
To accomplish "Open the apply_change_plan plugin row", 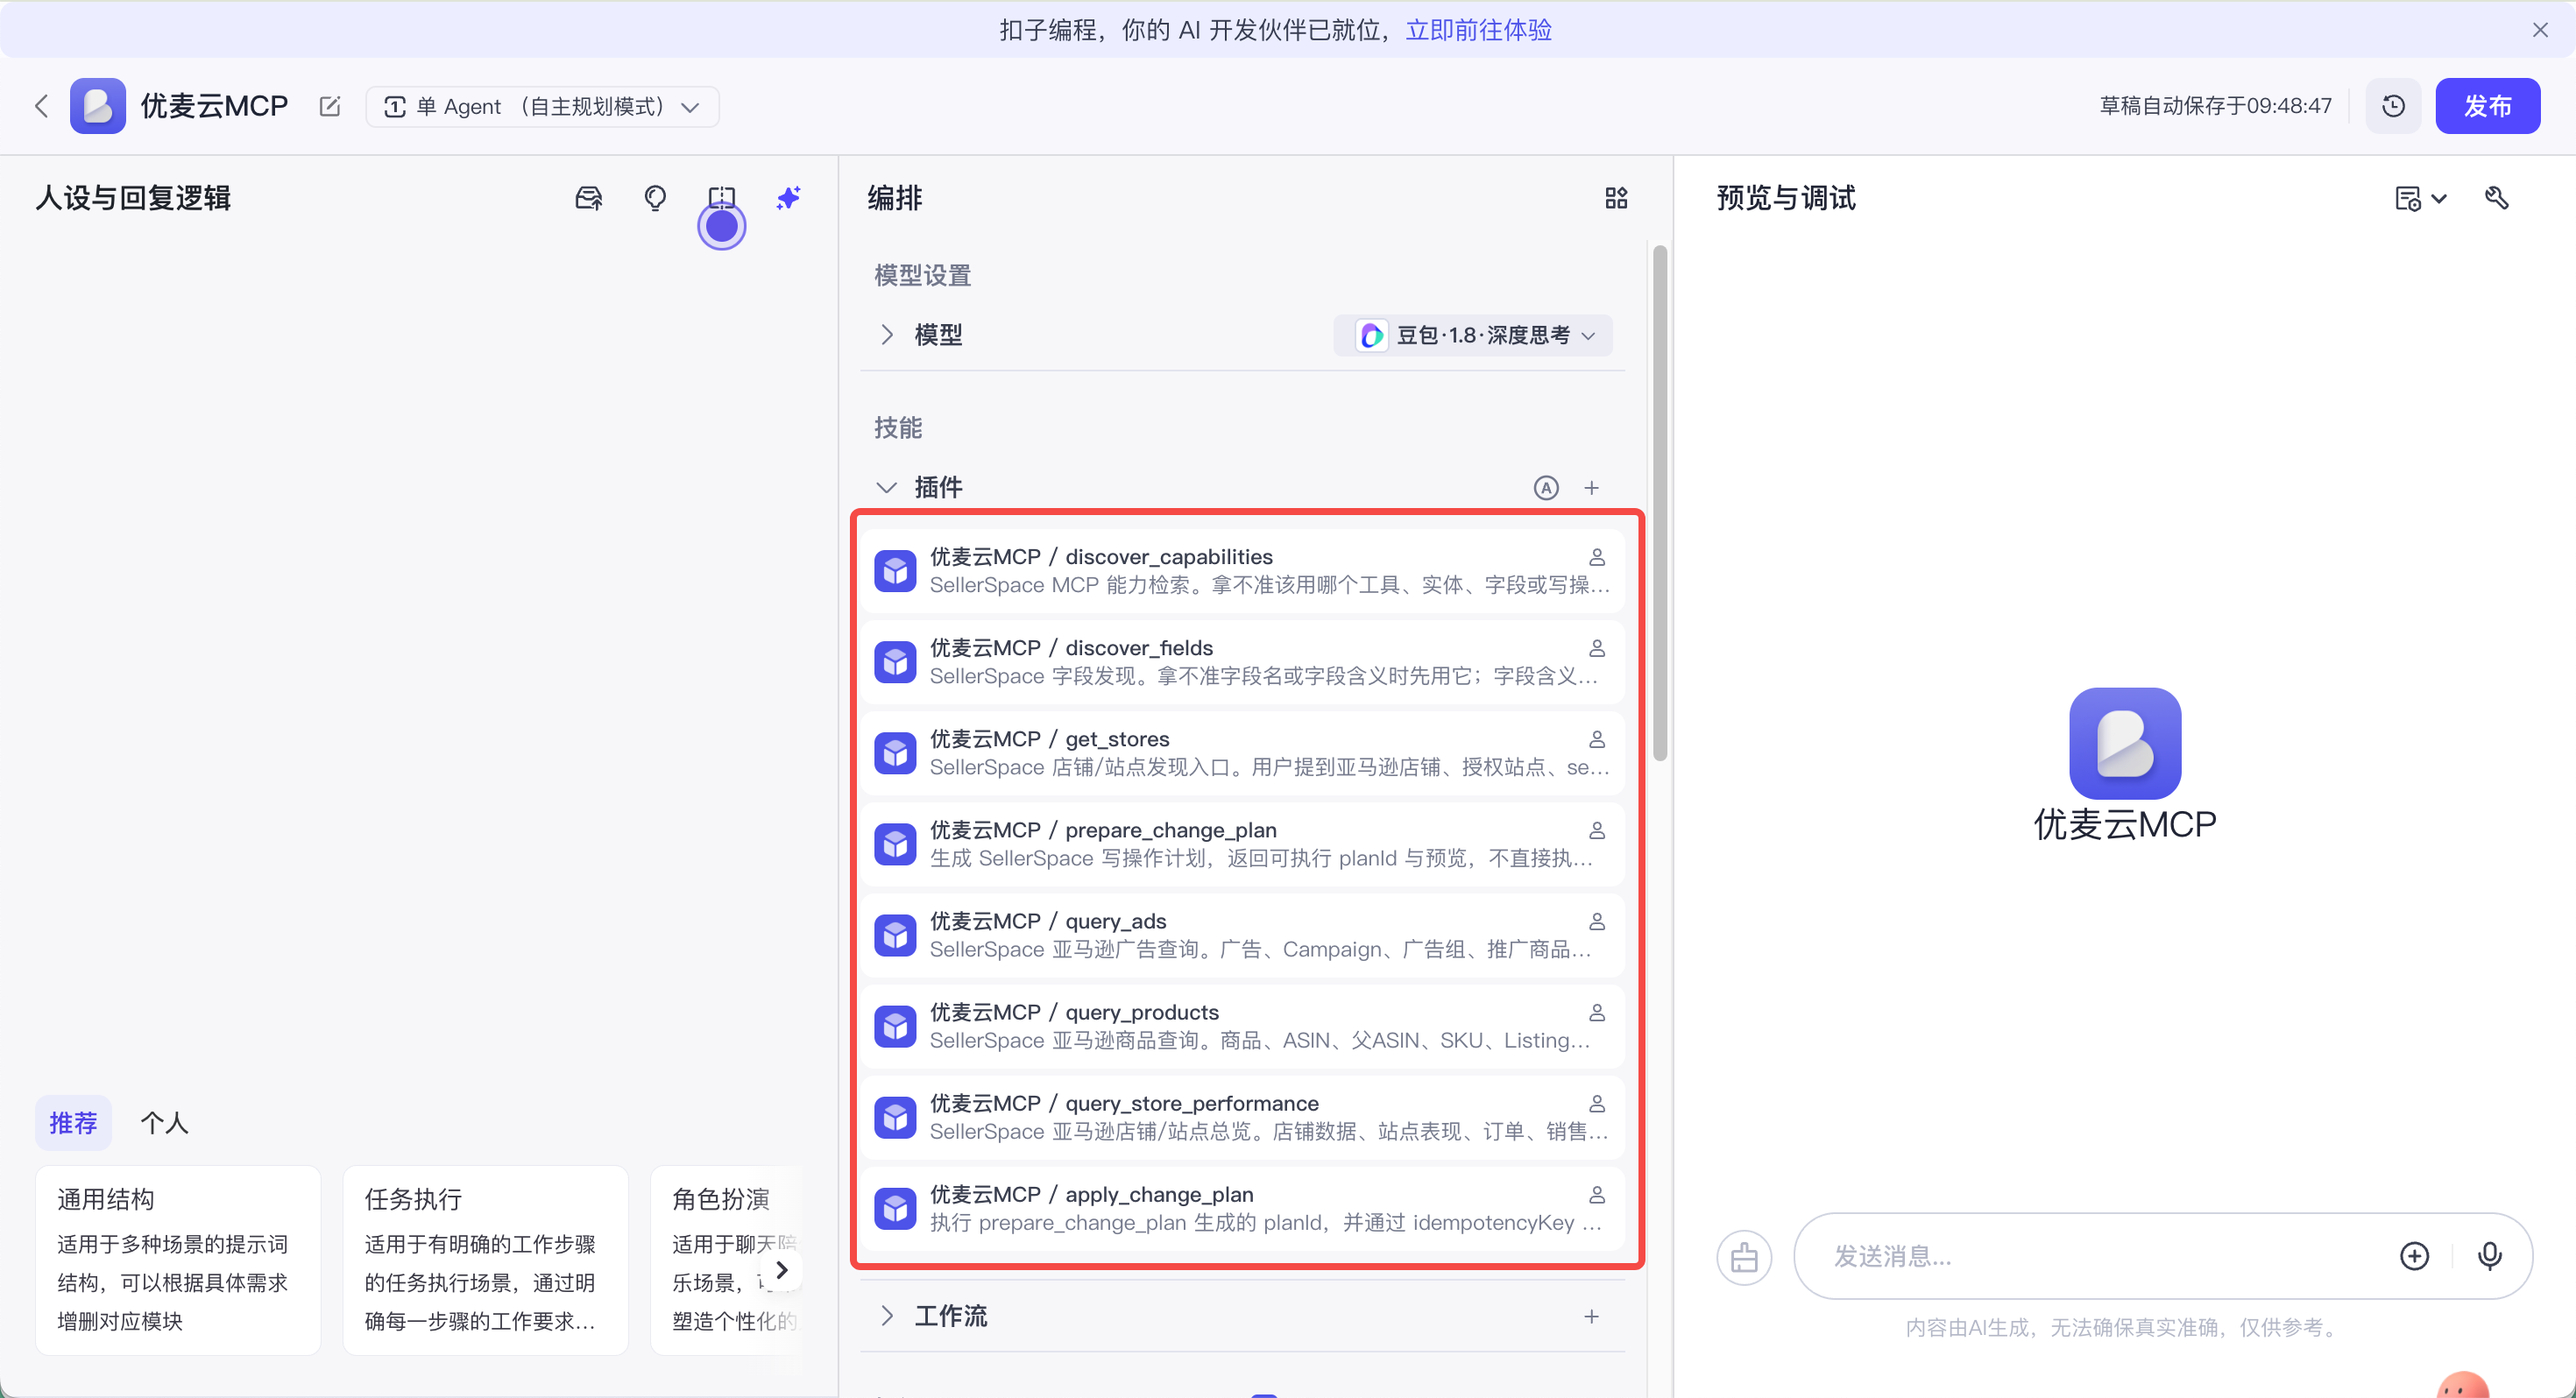I will 1242,1208.
